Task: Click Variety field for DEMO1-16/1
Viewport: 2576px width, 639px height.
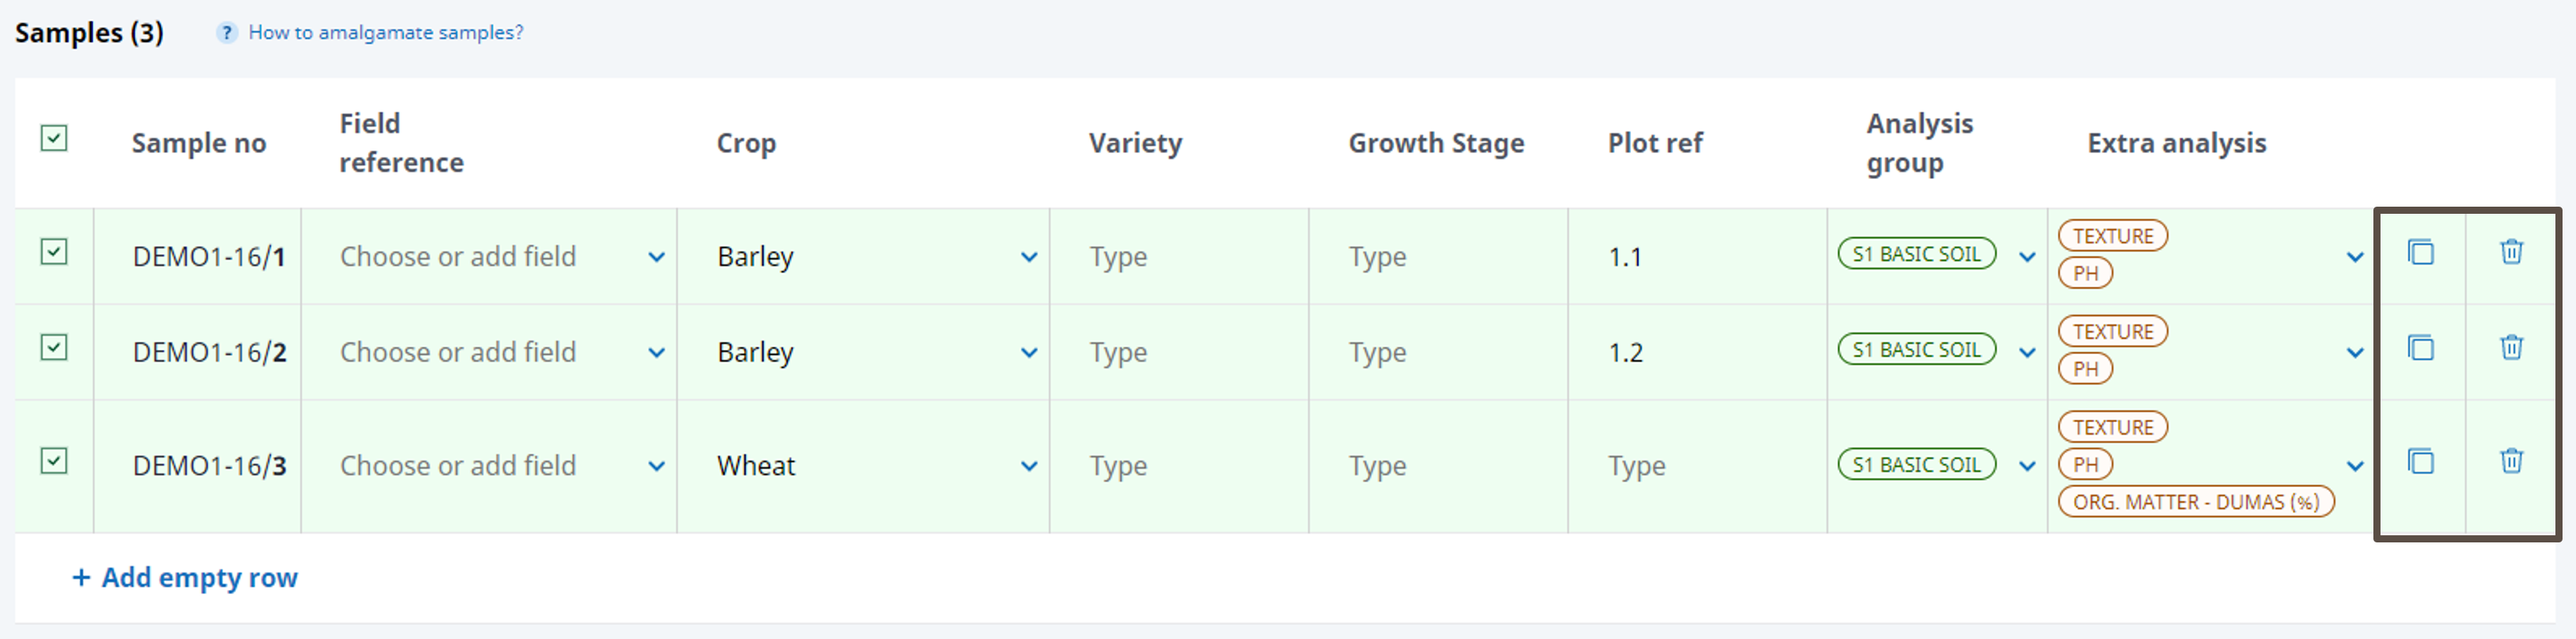Action: [x=1178, y=257]
